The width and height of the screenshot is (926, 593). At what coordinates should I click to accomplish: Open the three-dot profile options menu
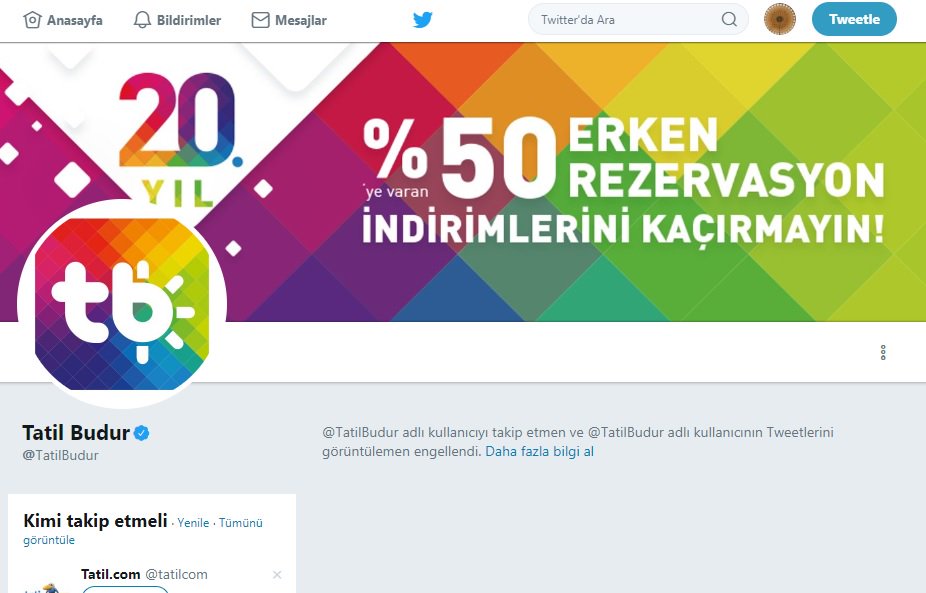tap(883, 353)
